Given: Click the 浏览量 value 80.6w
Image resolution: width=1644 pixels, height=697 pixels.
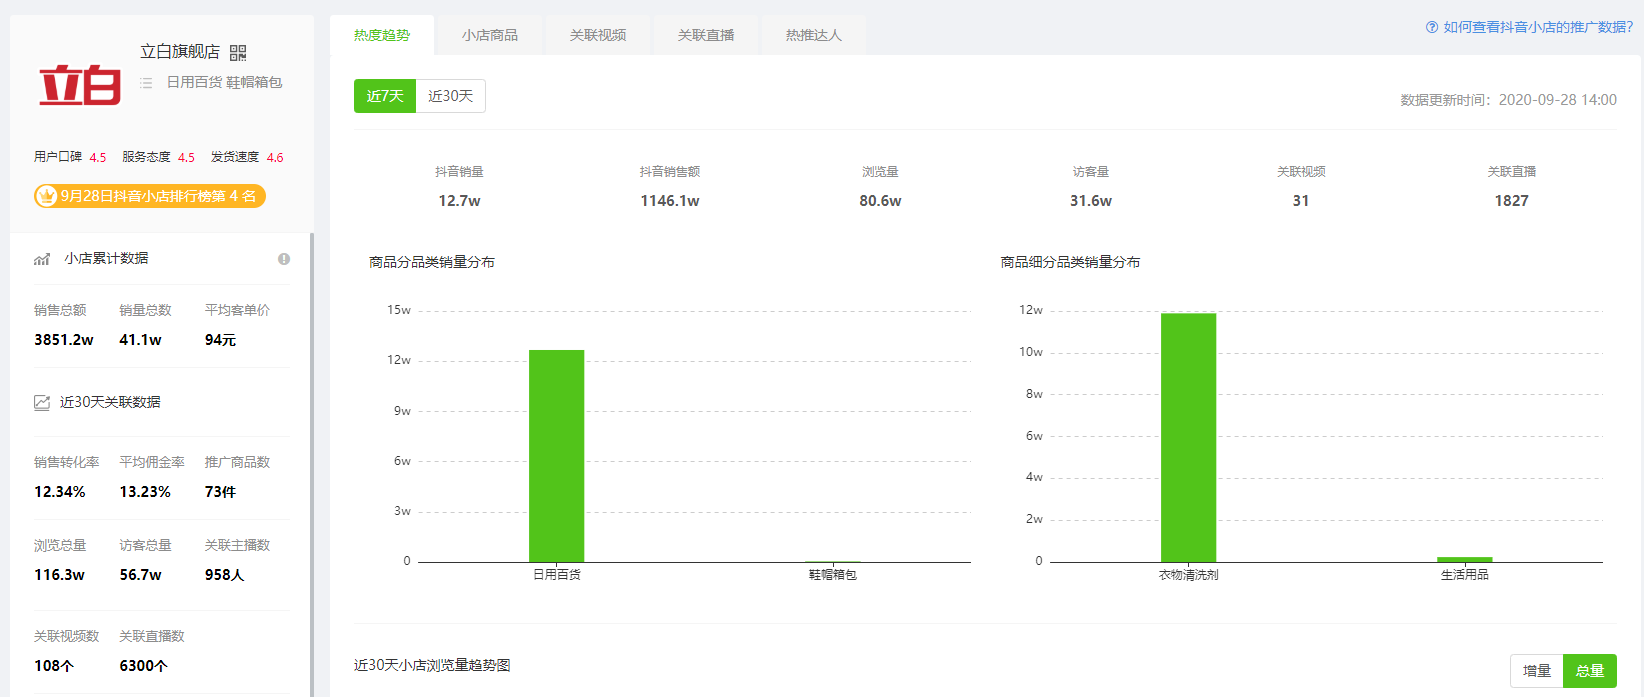Looking at the screenshot, I should pyautogui.click(x=880, y=201).
